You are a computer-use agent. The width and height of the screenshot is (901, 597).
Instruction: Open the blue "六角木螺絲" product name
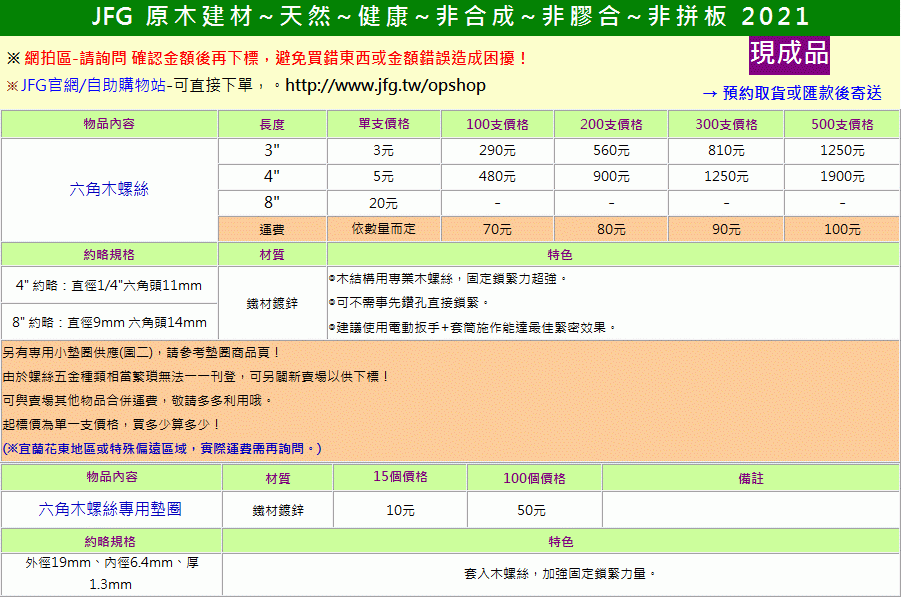[109, 189]
